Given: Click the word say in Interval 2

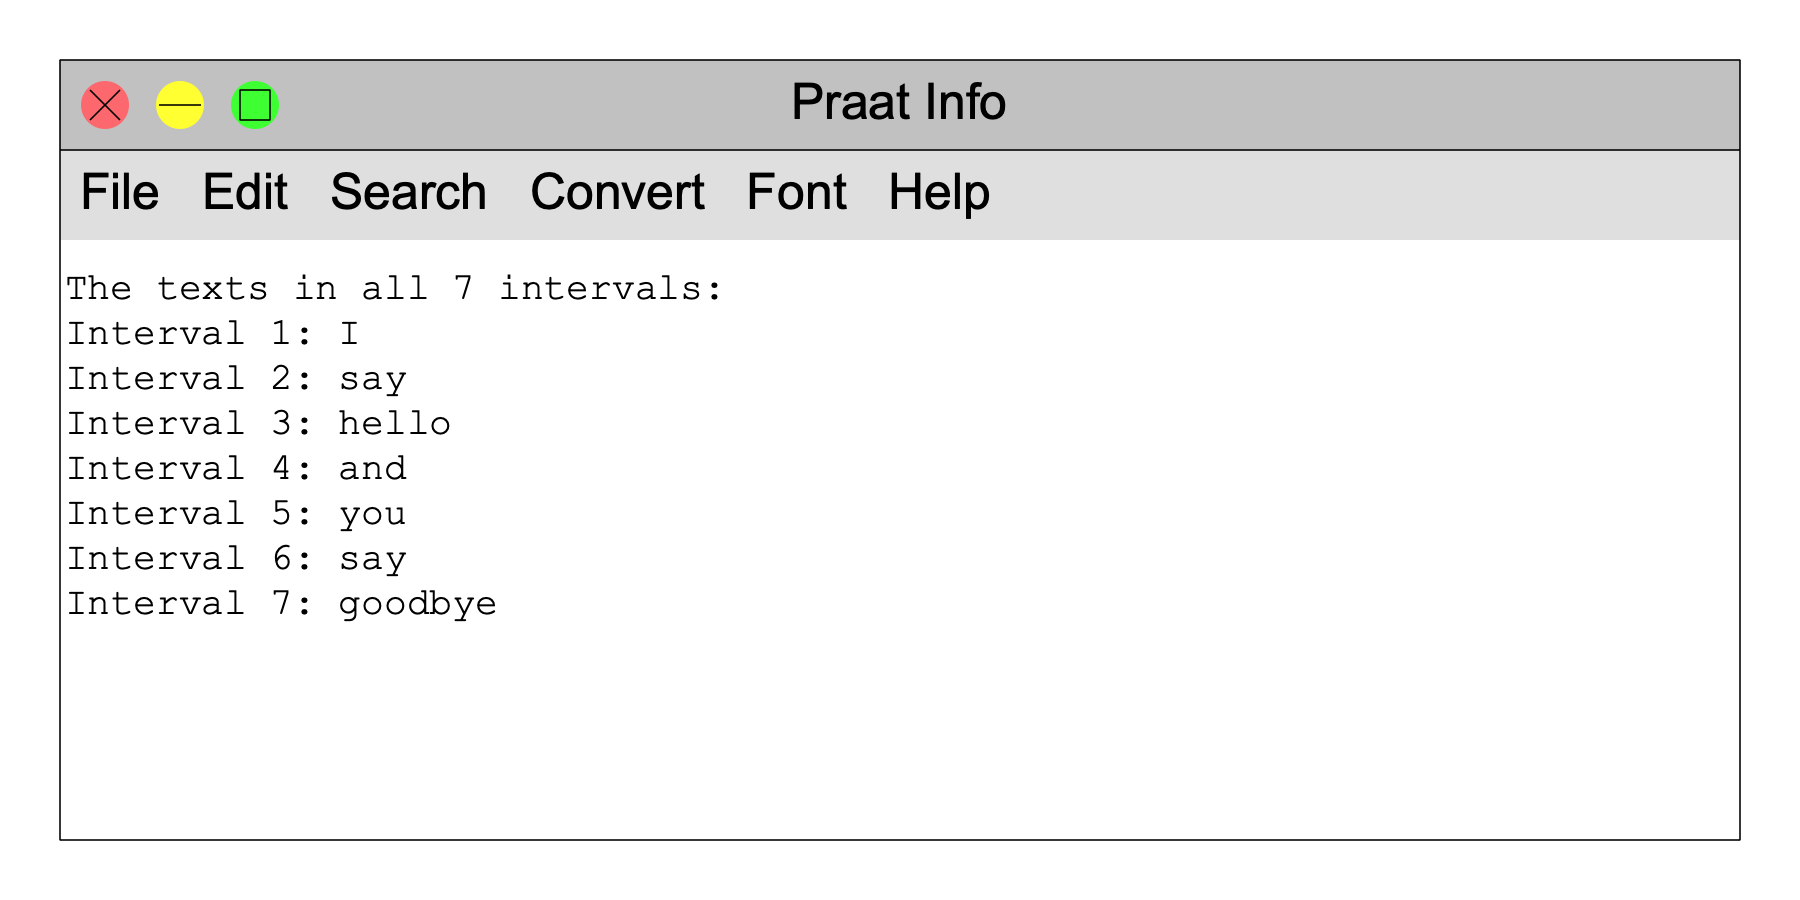Looking at the screenshot, I should (372, 379).
